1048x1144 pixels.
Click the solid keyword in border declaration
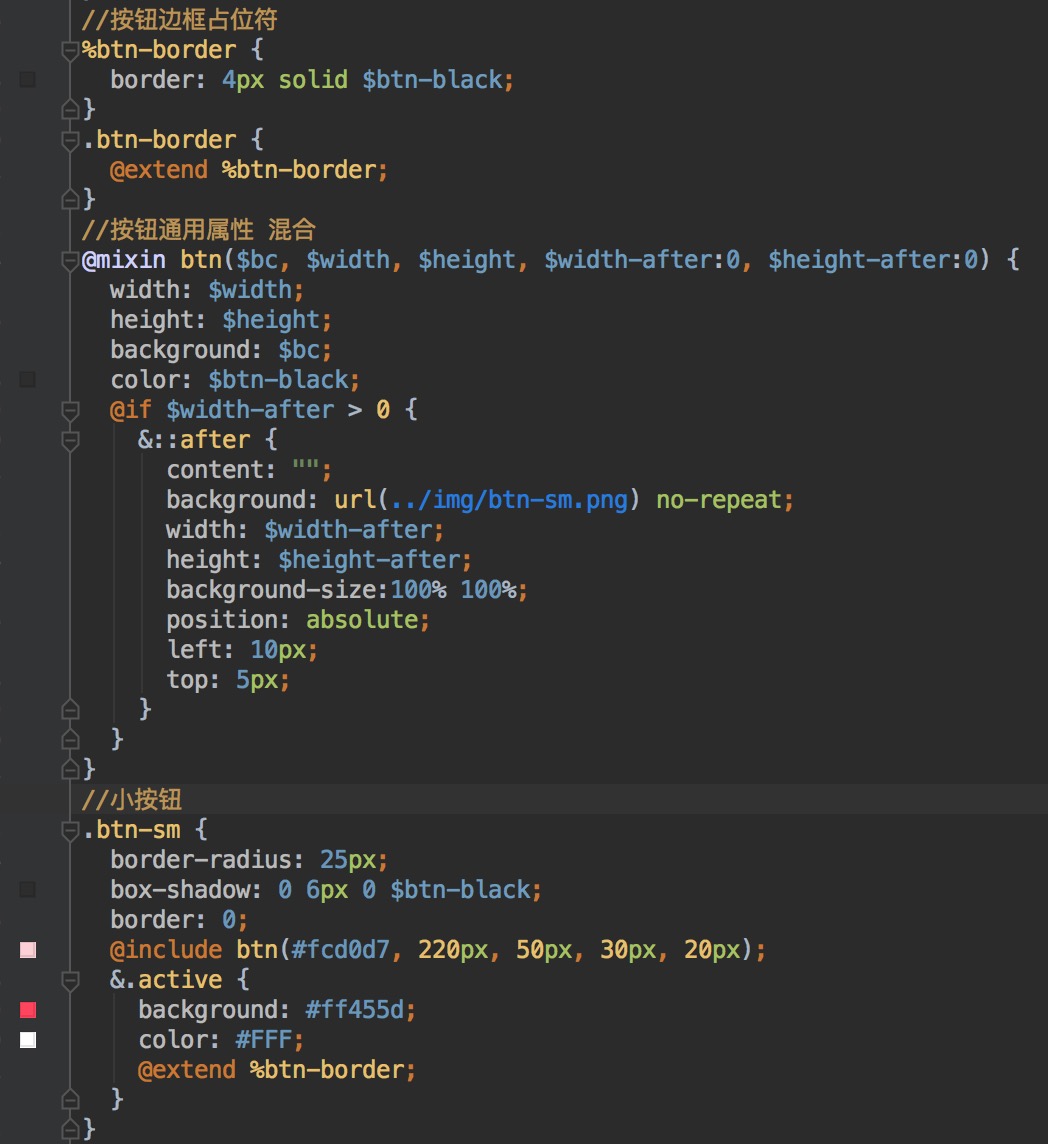313,80
